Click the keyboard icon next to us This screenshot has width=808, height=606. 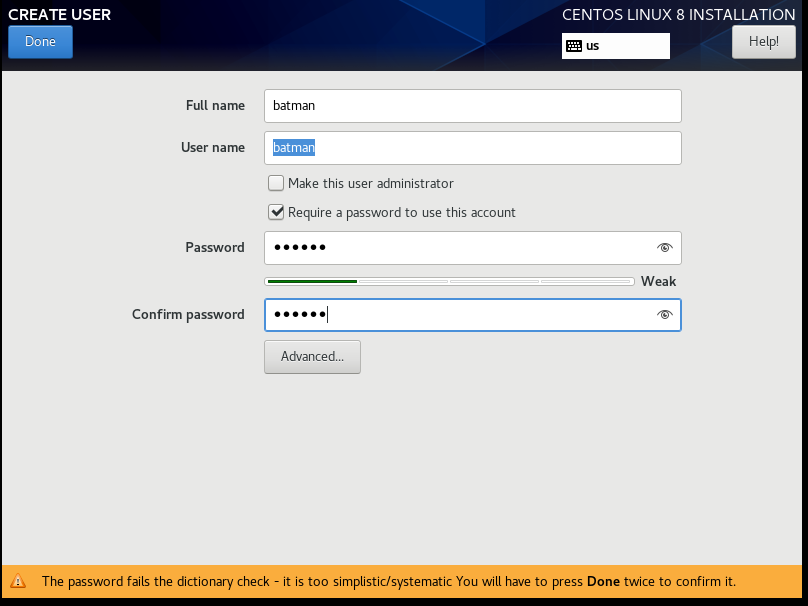point(574,46)
